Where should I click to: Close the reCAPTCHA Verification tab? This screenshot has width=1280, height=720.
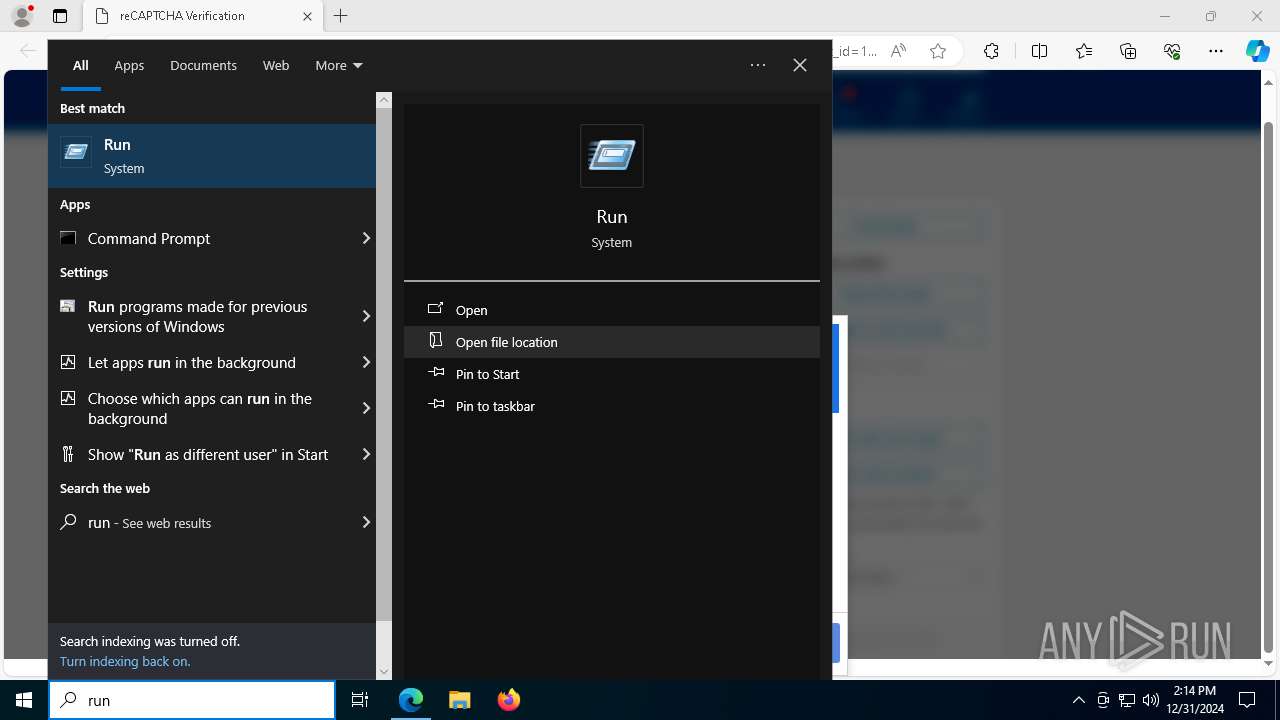click(307, 16)
